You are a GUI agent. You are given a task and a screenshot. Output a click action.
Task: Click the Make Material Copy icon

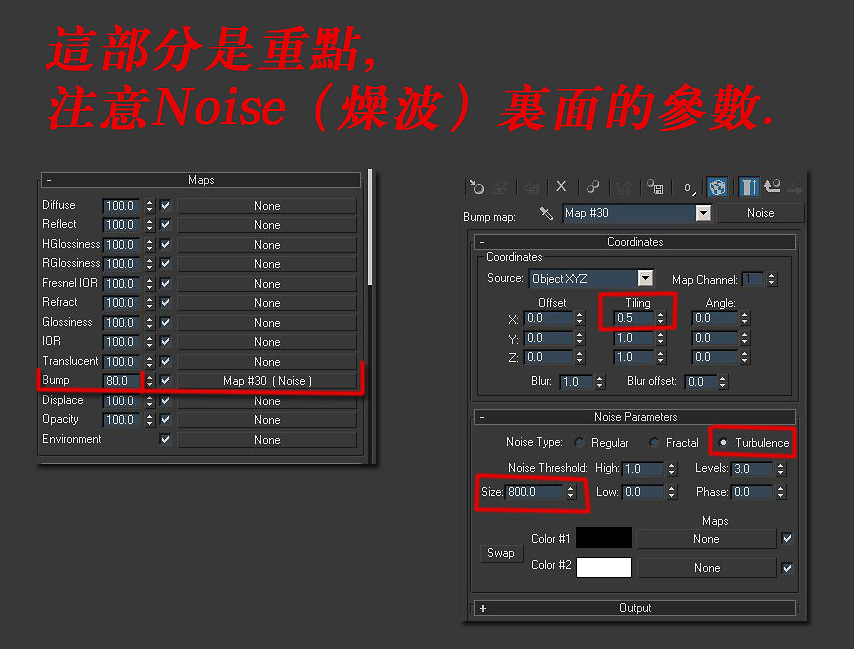point(592,187)
